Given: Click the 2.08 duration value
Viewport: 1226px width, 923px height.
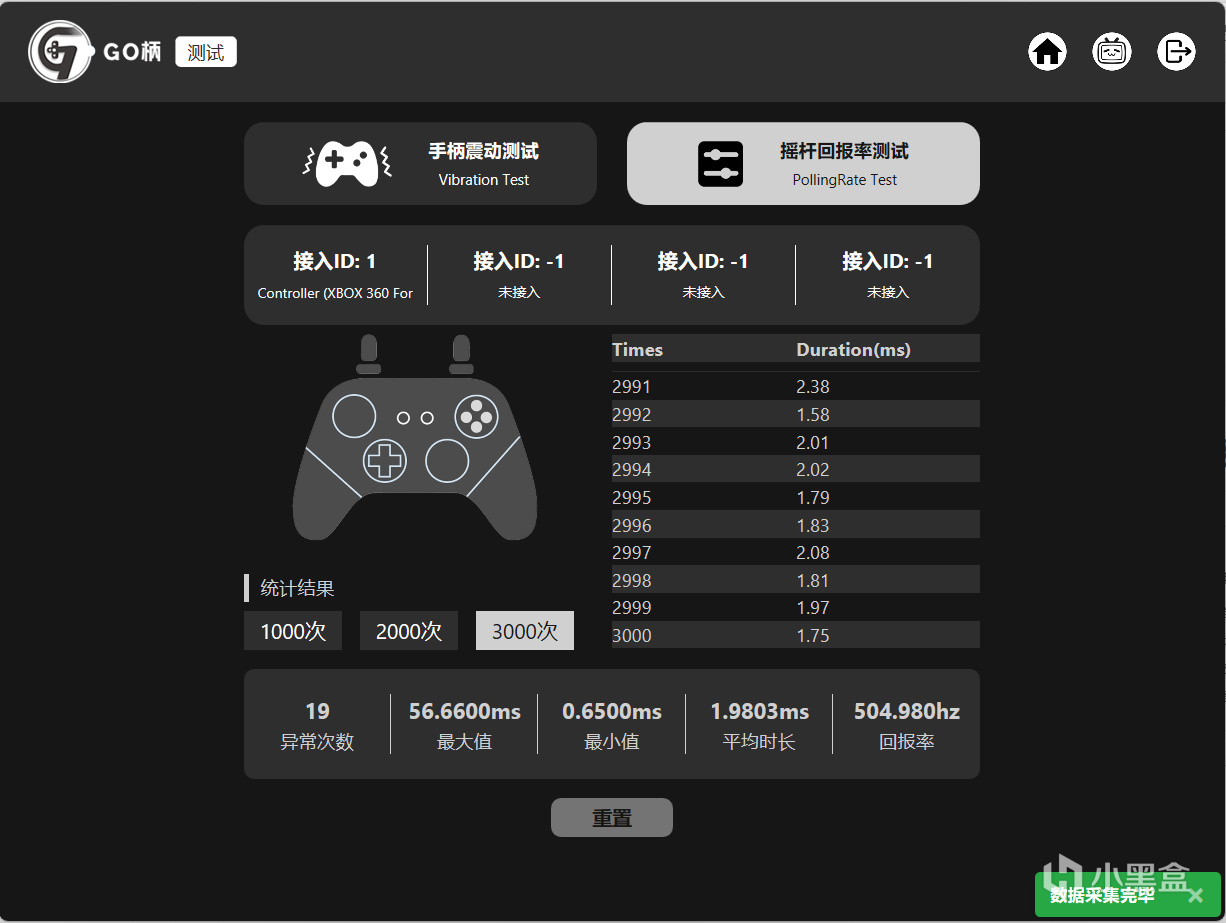Looking at the screenshot, I should pyautogui.click(x=813, y=552).
